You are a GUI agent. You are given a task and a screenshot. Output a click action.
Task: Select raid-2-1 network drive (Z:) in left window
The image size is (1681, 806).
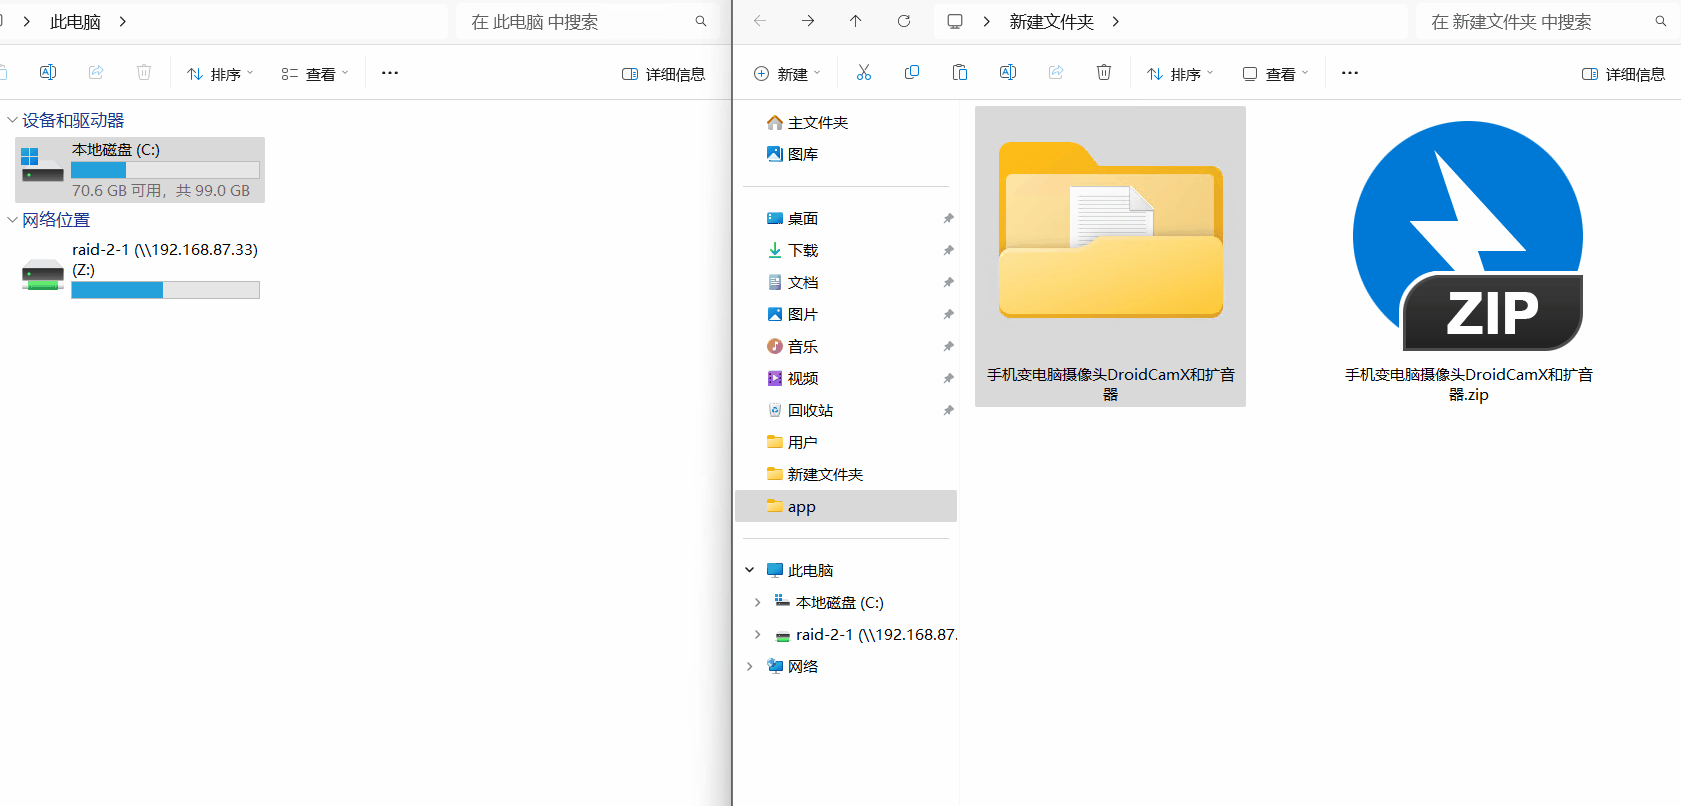coord(140,269)
